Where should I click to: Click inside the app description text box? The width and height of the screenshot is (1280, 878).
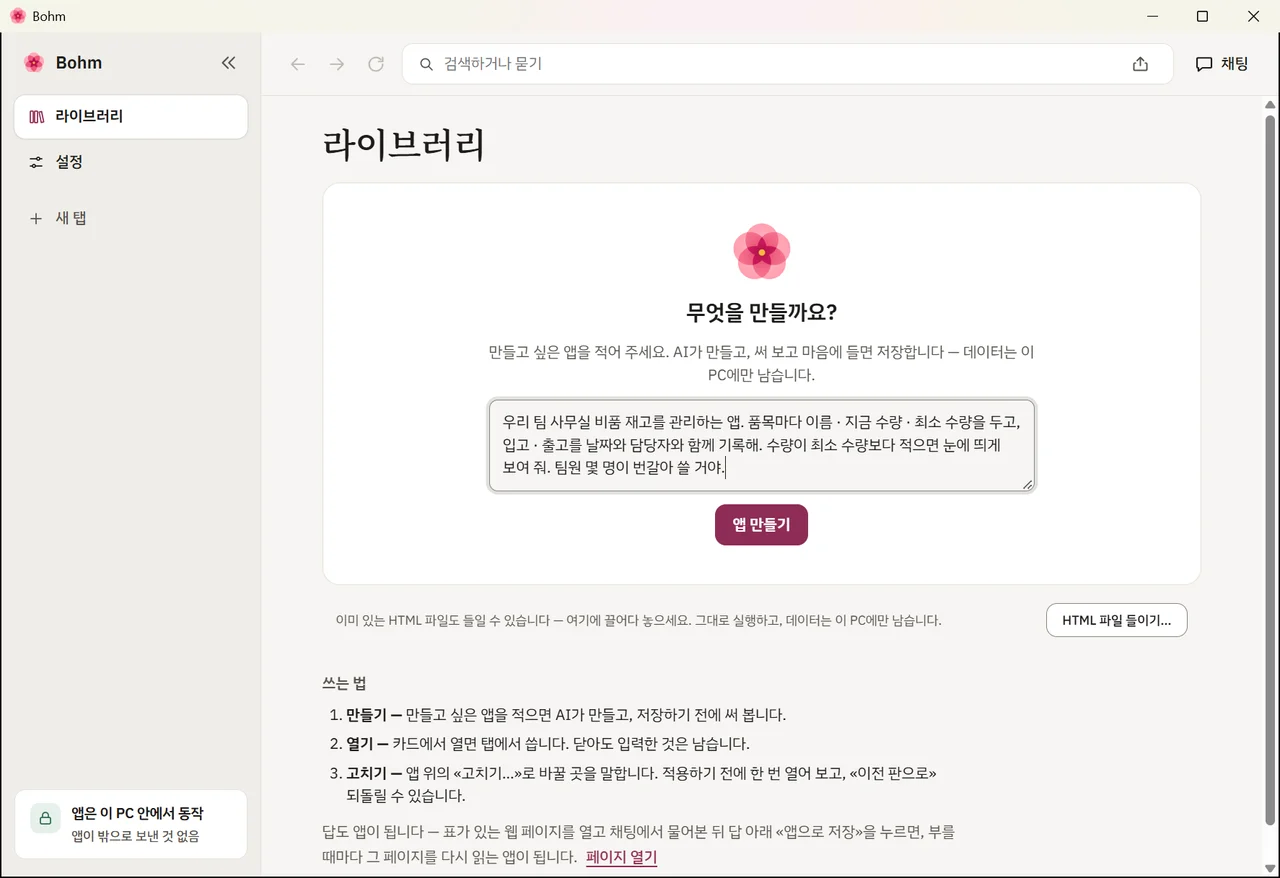(x=762, y=445)
